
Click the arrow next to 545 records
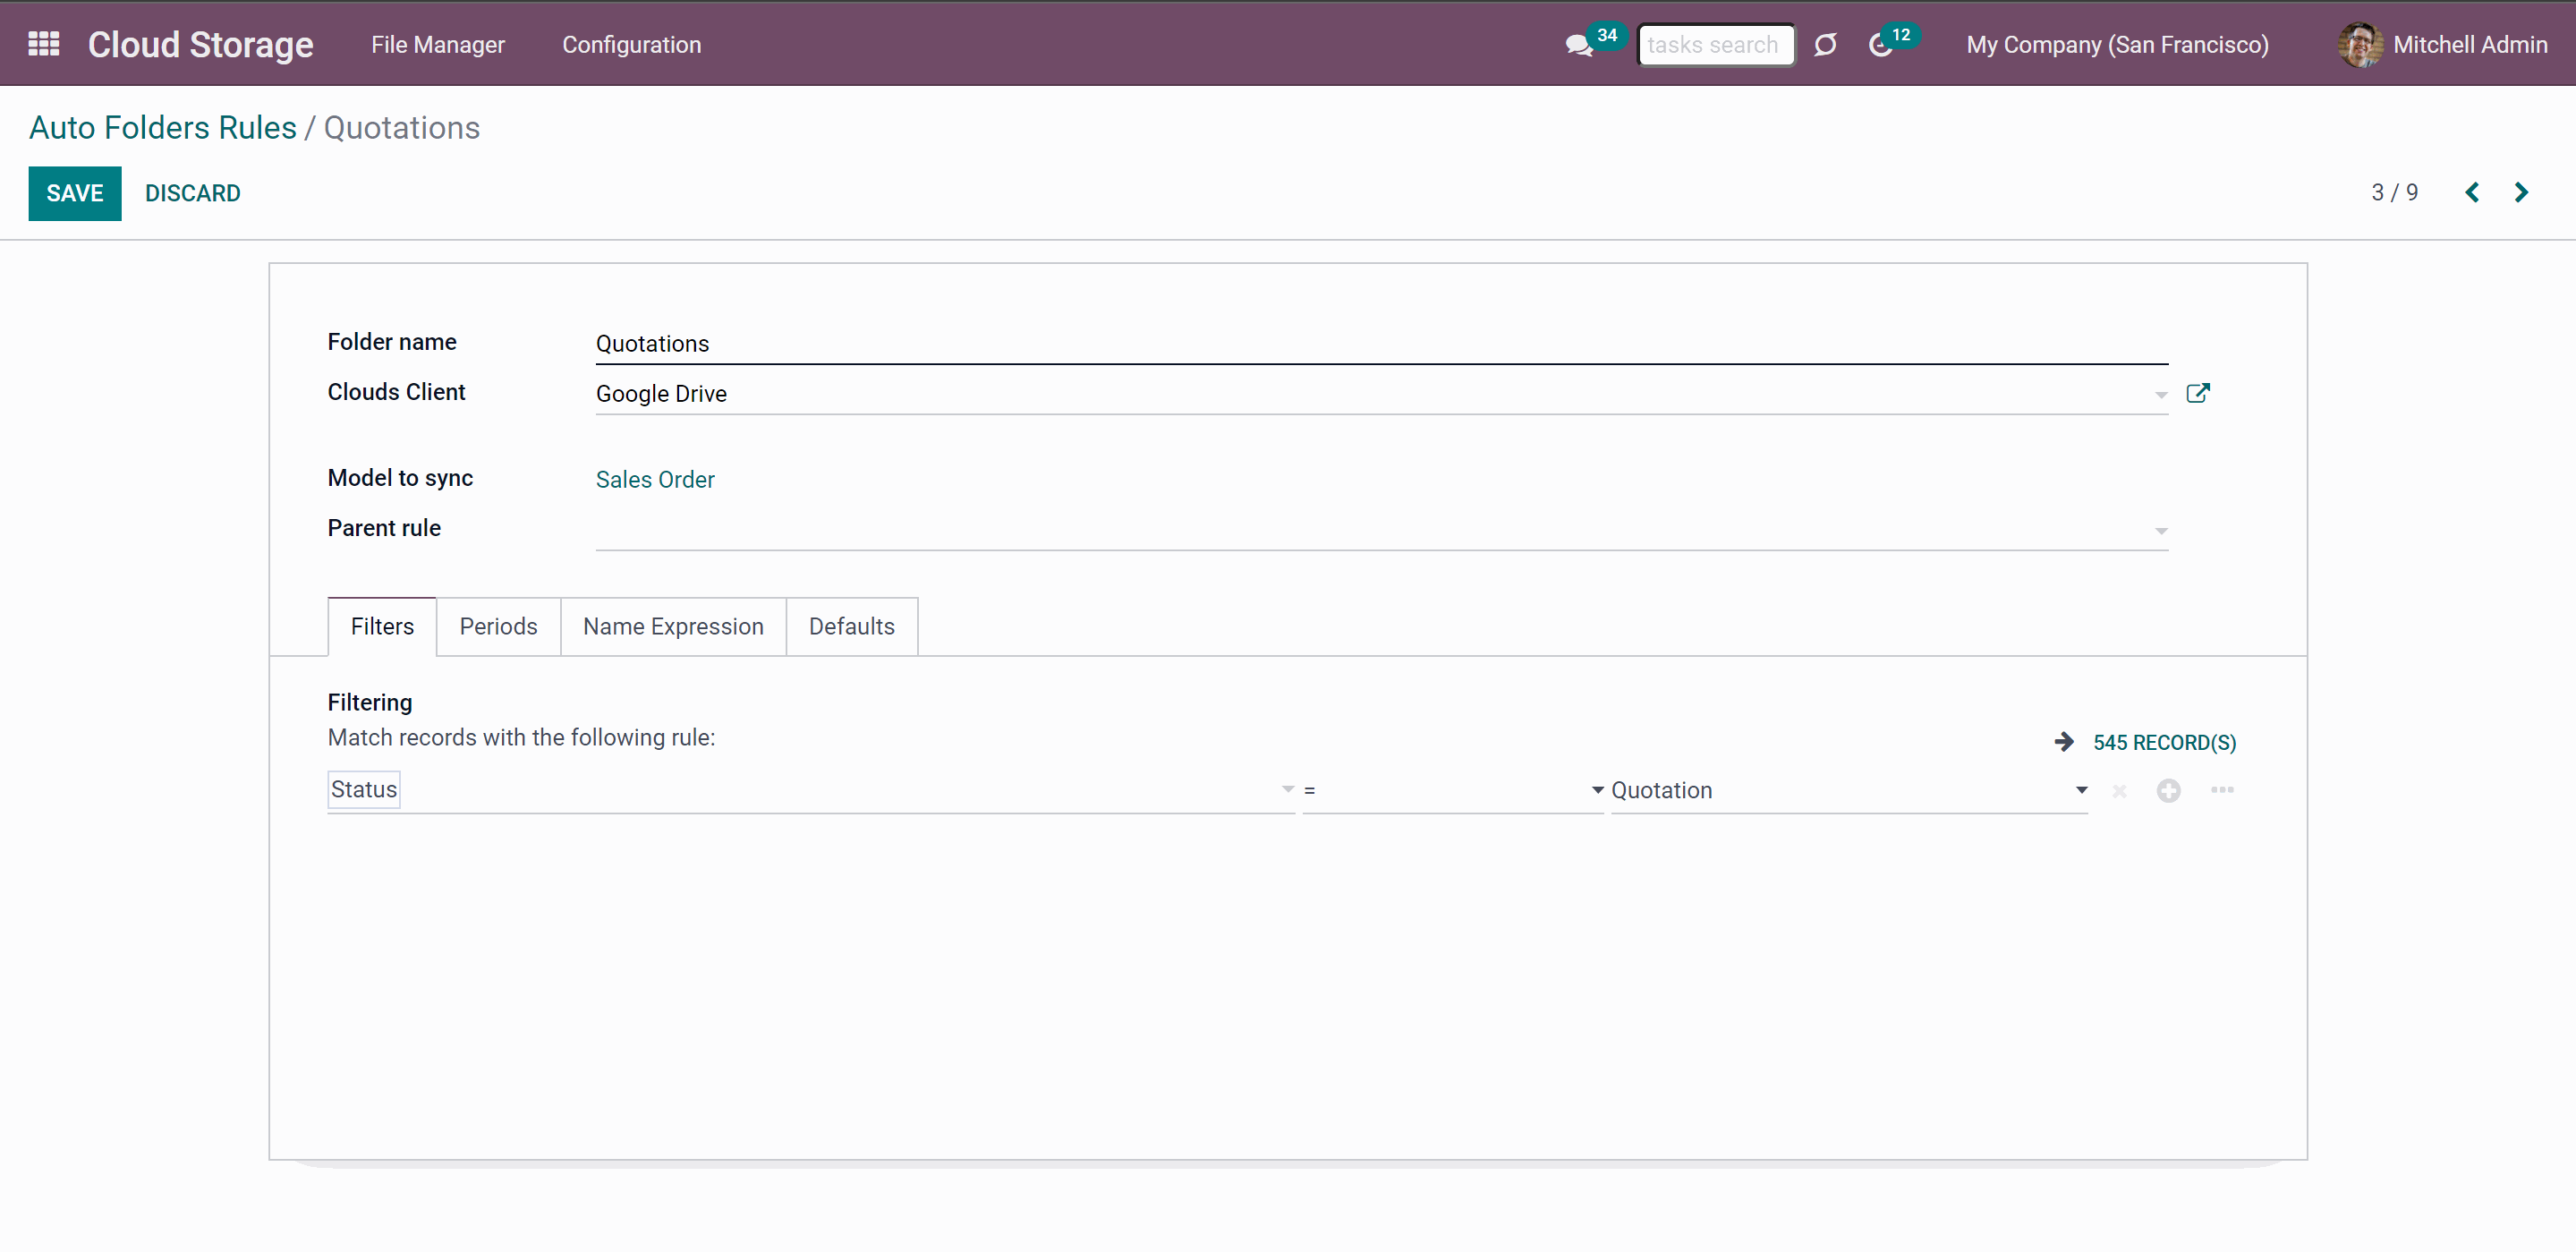2064,742
